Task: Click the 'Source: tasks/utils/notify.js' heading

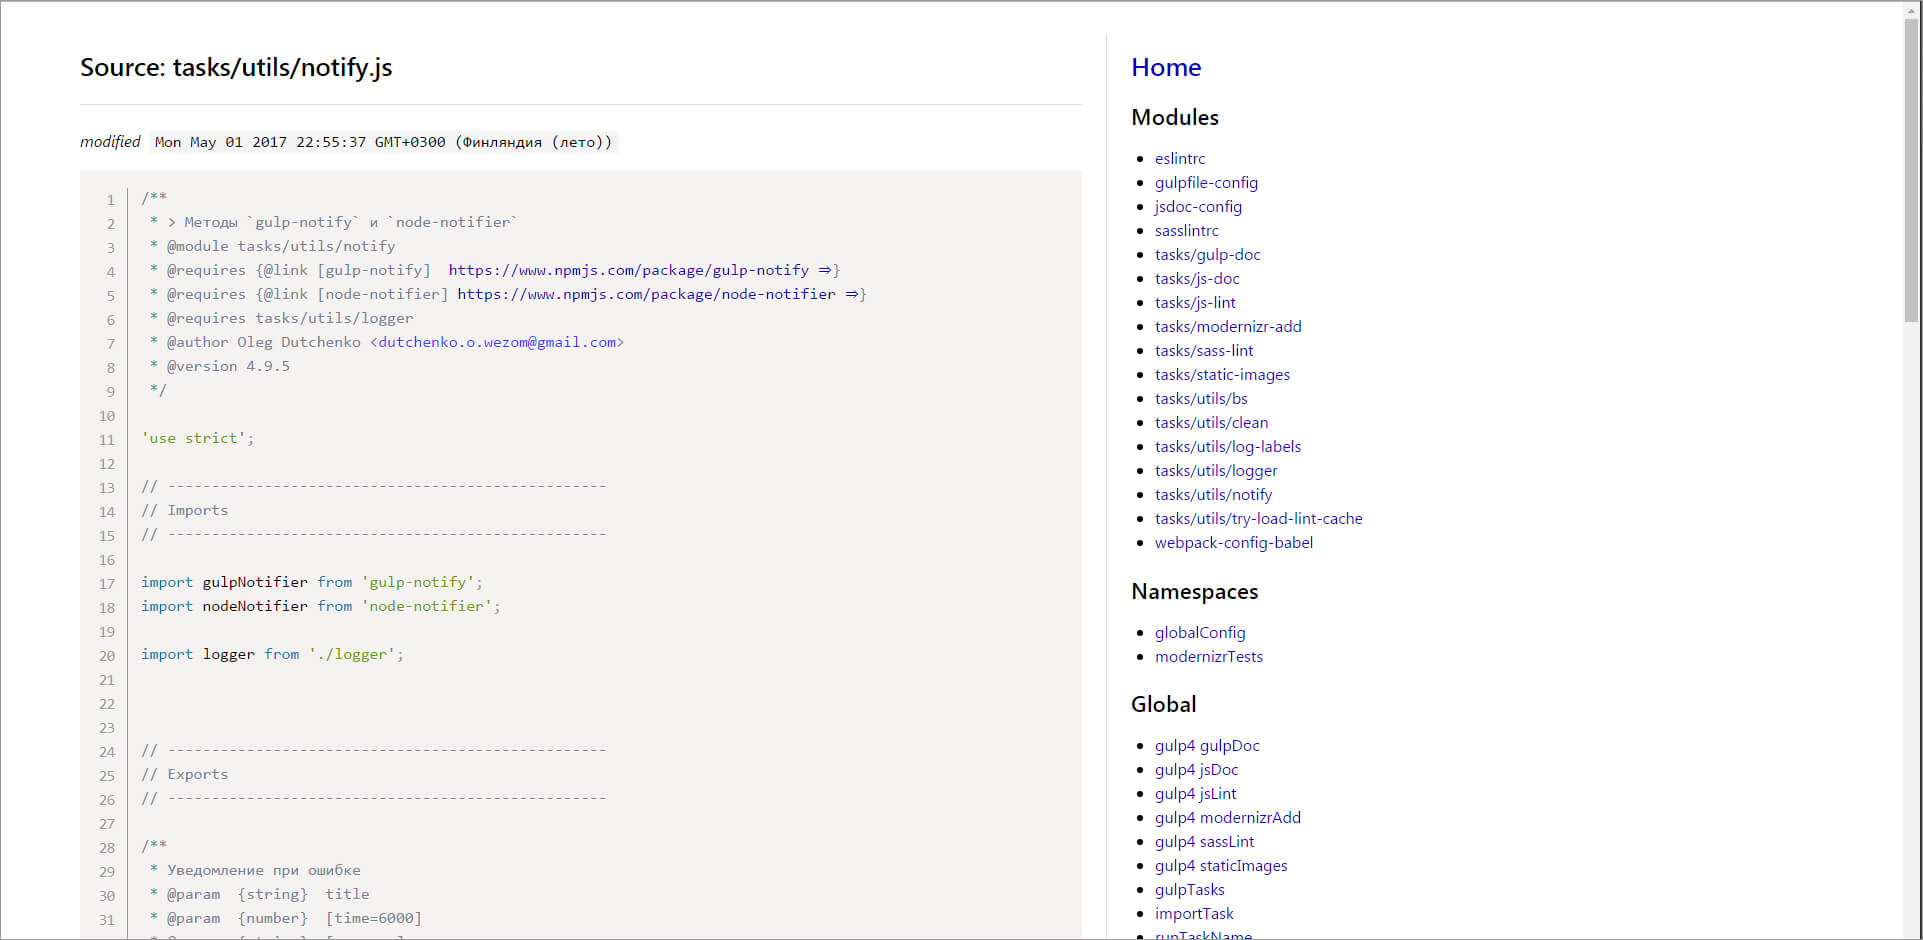Action: coord(236,67)
